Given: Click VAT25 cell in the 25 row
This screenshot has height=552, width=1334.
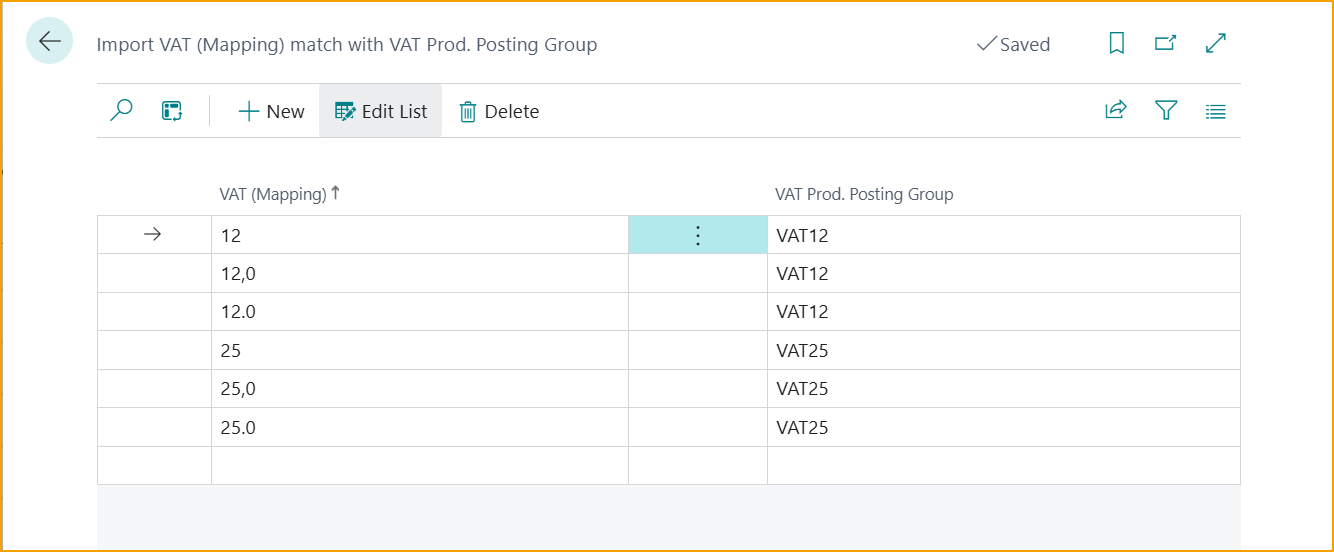Looking at the screenshot, I should pyautogui.click(x=1003, y=351).
